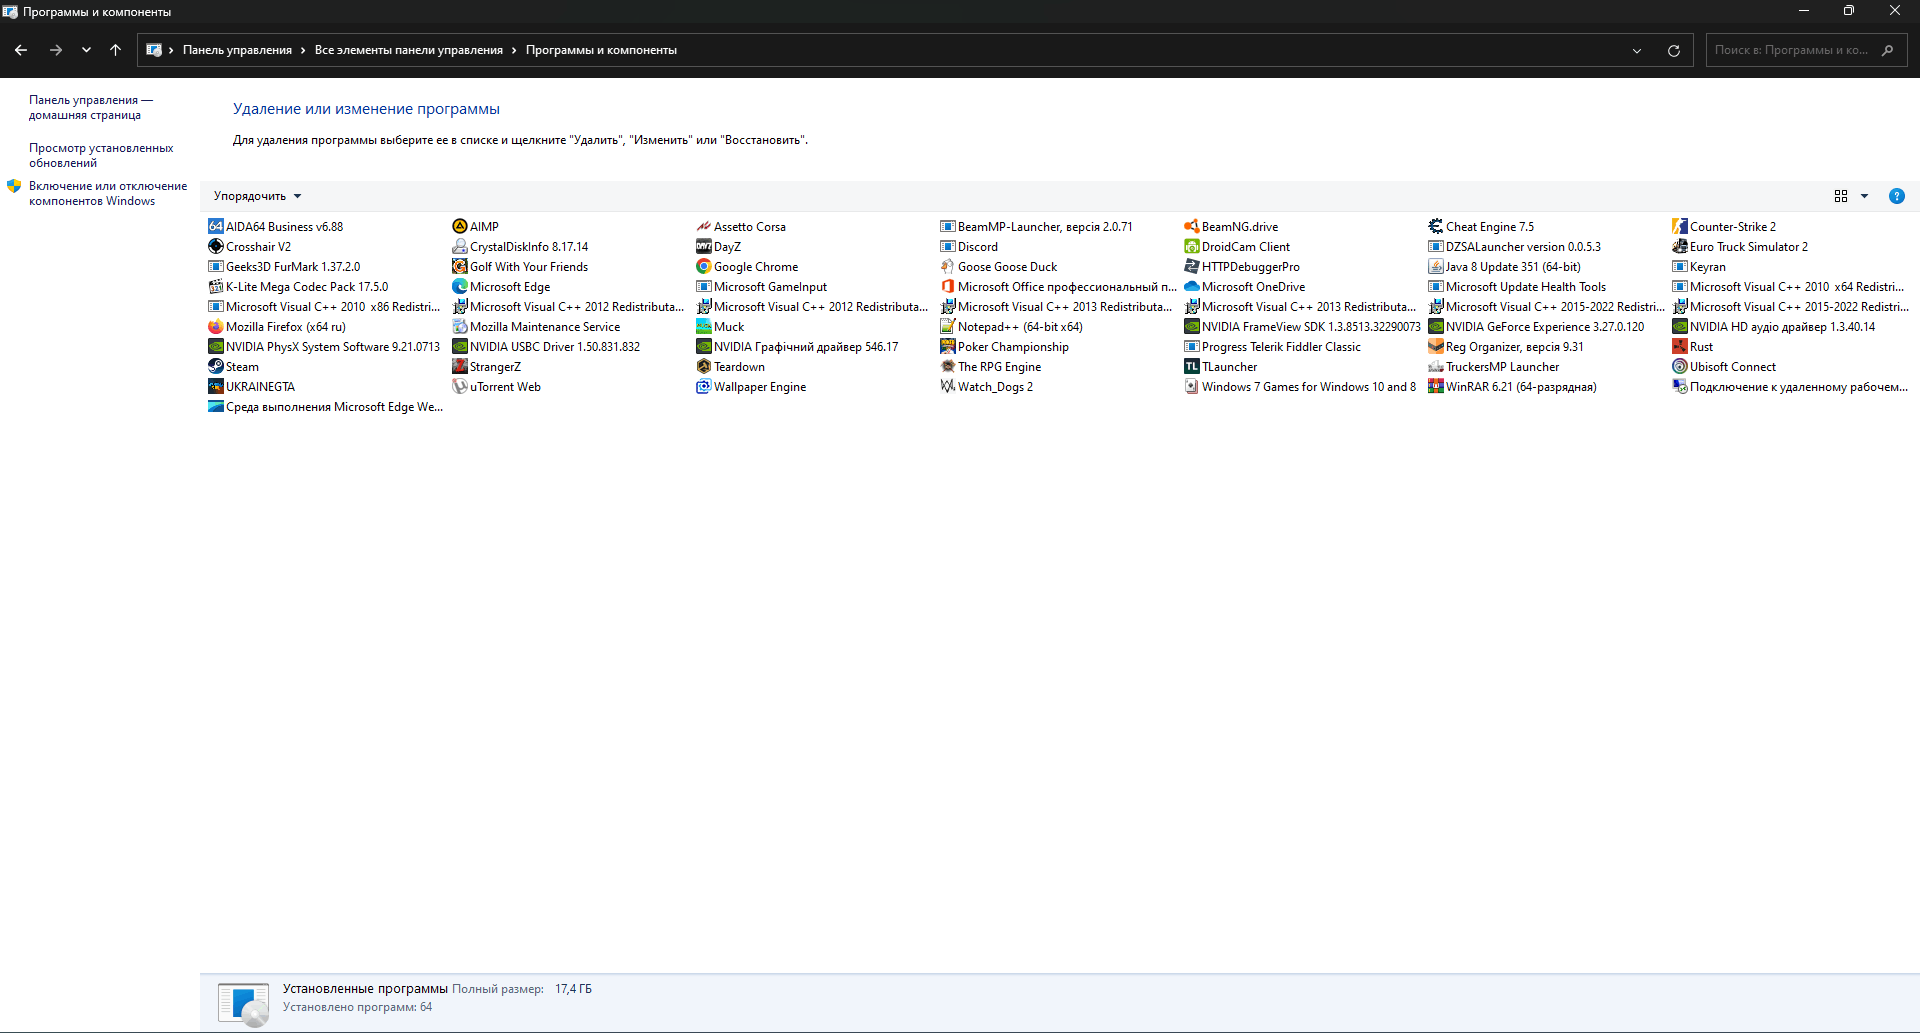Click the Wallpaper Engine icon
The width and height of the screenshot is (1920, 1033).
coord(704,387)
